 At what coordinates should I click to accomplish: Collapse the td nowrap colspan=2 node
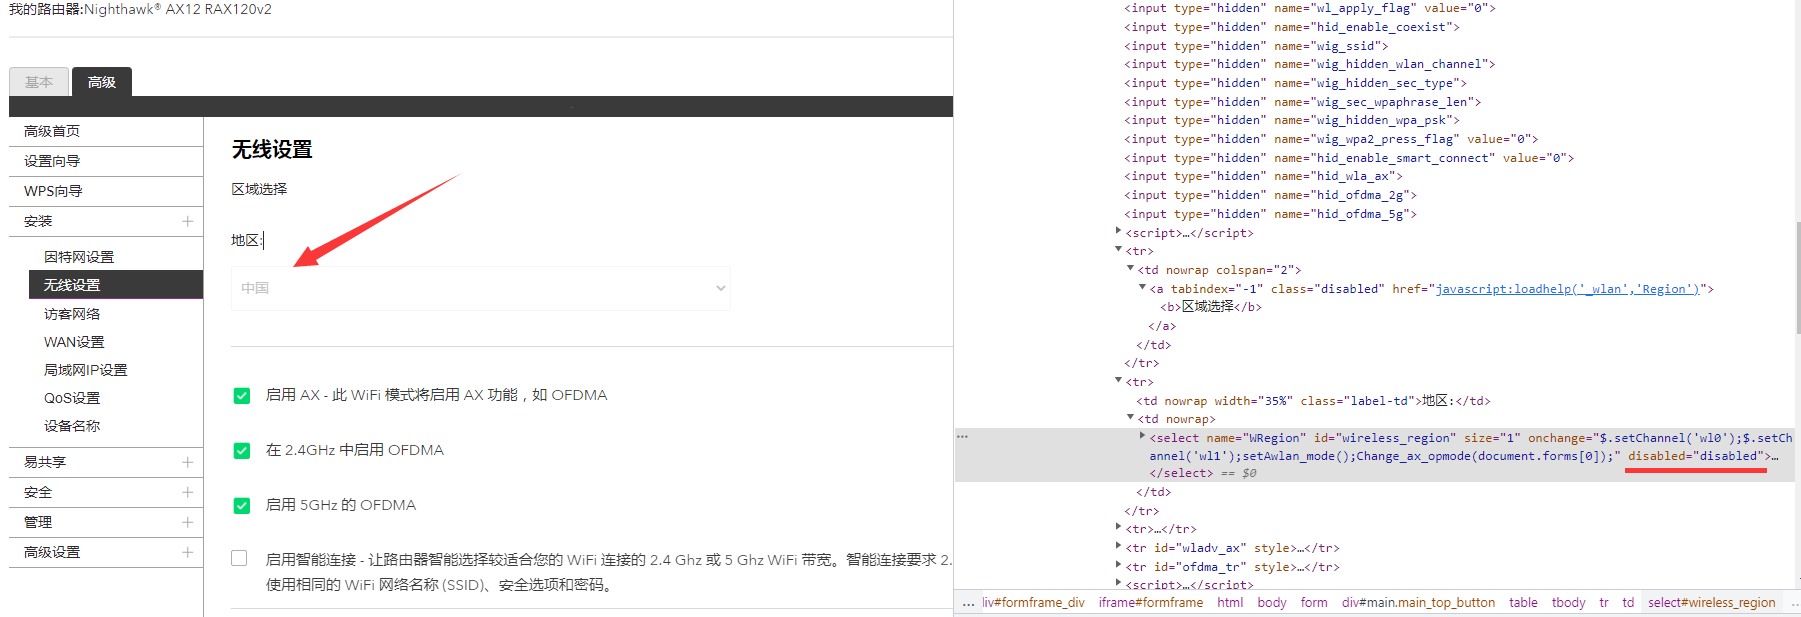[x=1131, y=269]
